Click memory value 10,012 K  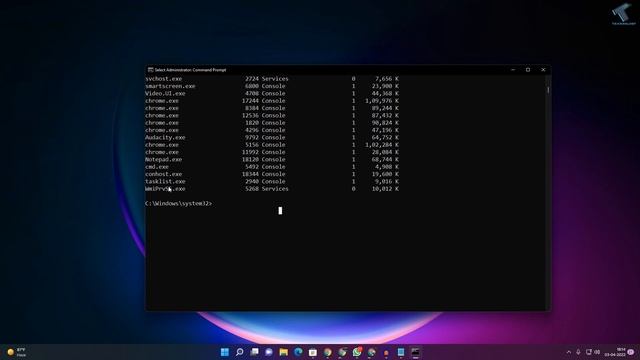coord(385,189)
